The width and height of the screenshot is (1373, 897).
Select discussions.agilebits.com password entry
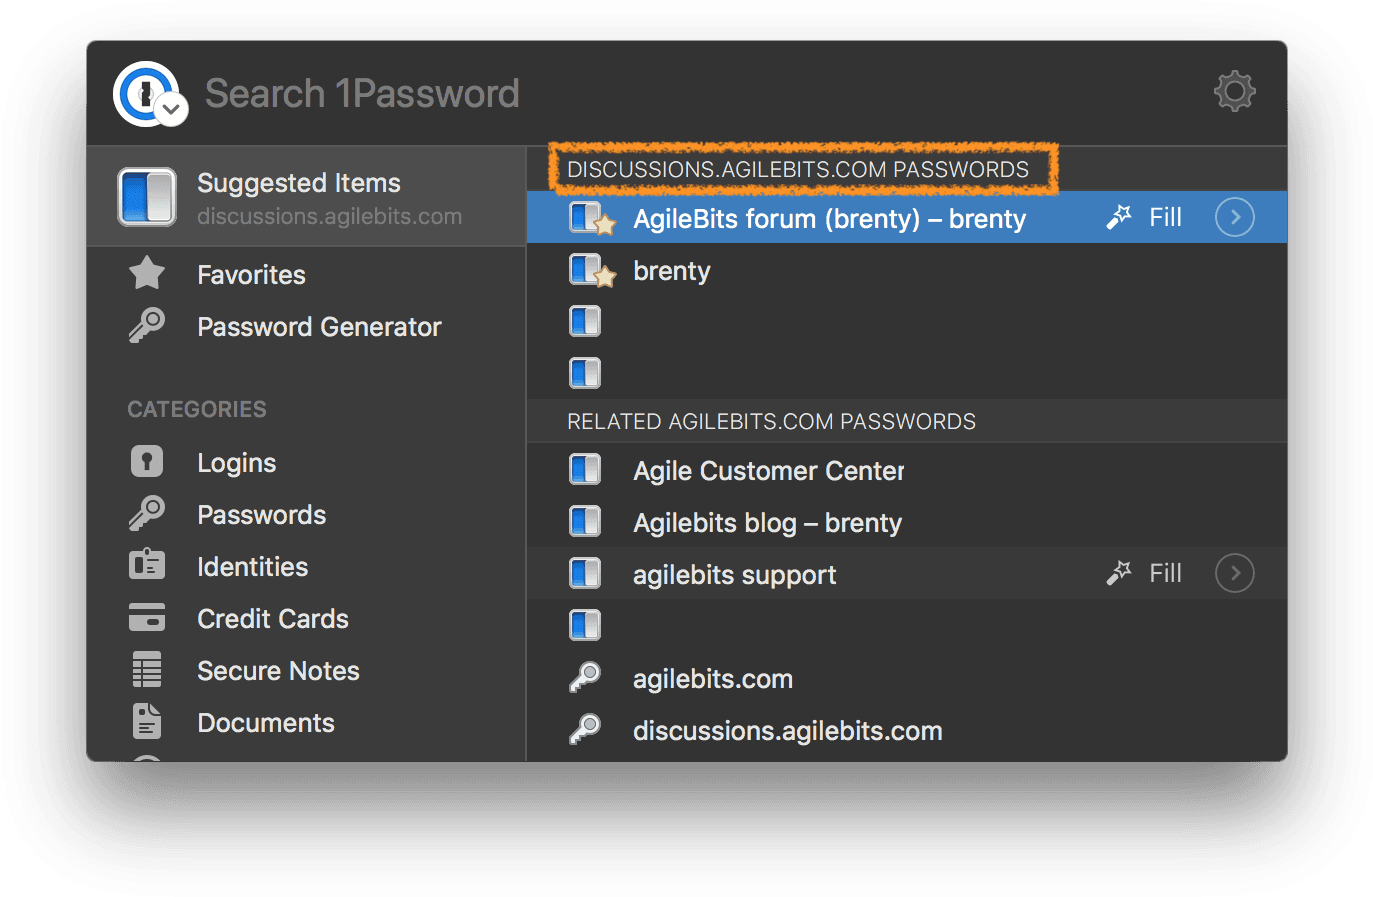787,731
